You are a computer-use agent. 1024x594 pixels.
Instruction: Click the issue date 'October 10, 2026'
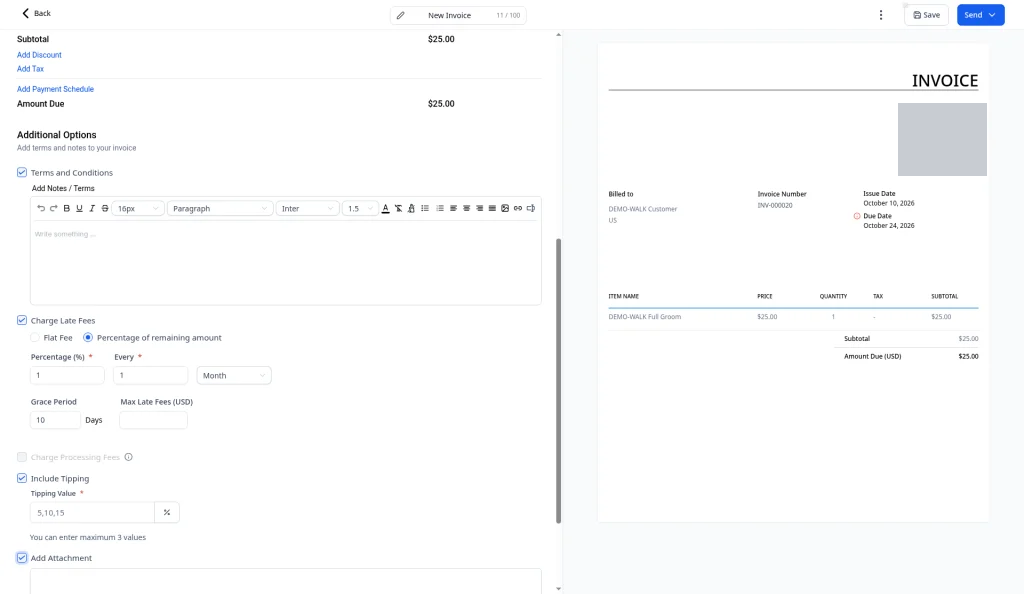[889, 203]
